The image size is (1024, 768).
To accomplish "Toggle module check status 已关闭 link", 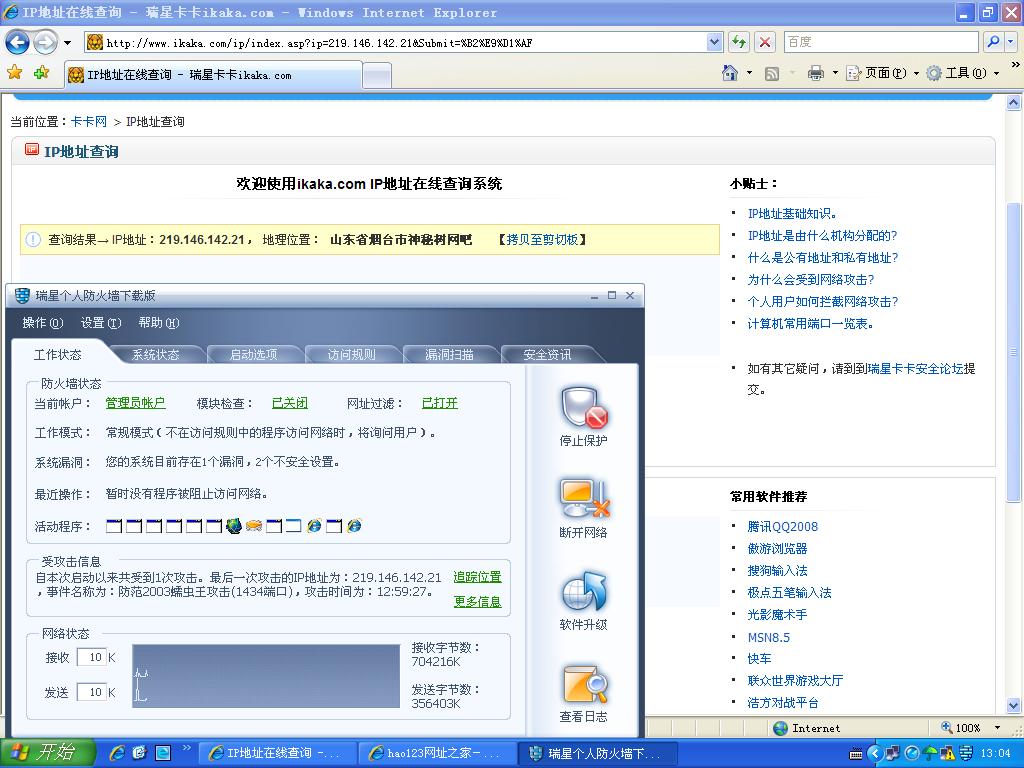I will pyautogui.click(x=289, y=403).
